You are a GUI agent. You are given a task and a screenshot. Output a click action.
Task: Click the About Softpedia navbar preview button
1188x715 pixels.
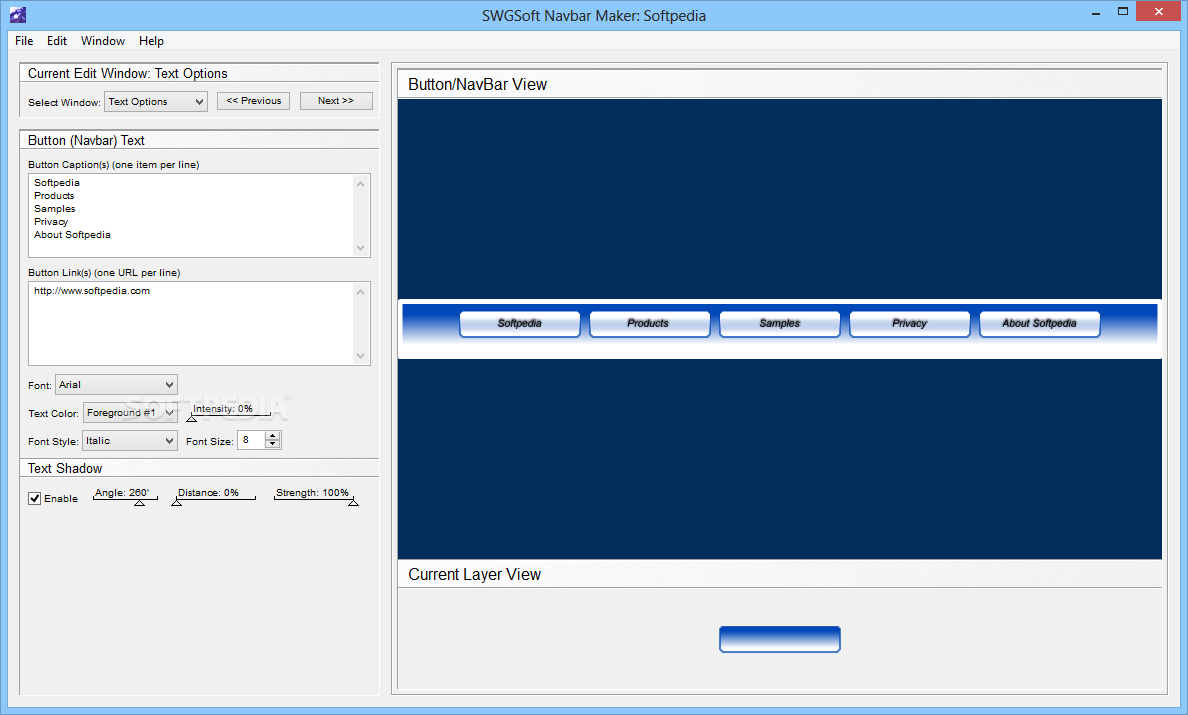click(x=1040, y=323)
